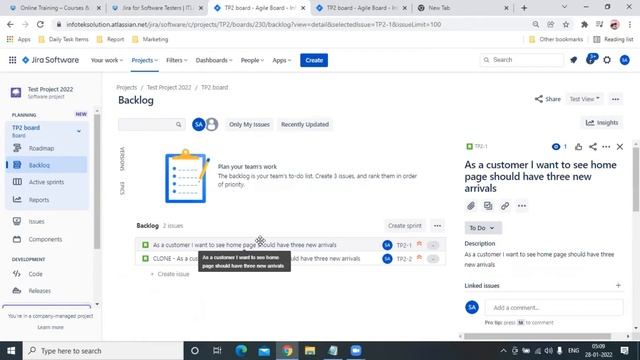Click TP2-1 issue key in backlog
Screen dimensions: 640x360
coord(404,245)
